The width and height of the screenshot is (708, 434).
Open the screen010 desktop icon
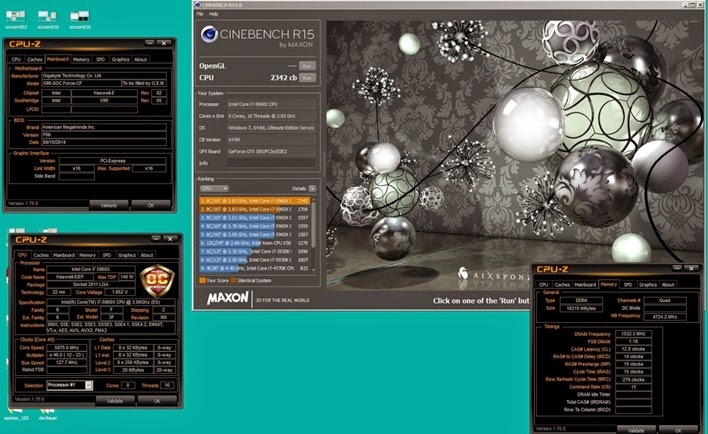click(48, 20)
